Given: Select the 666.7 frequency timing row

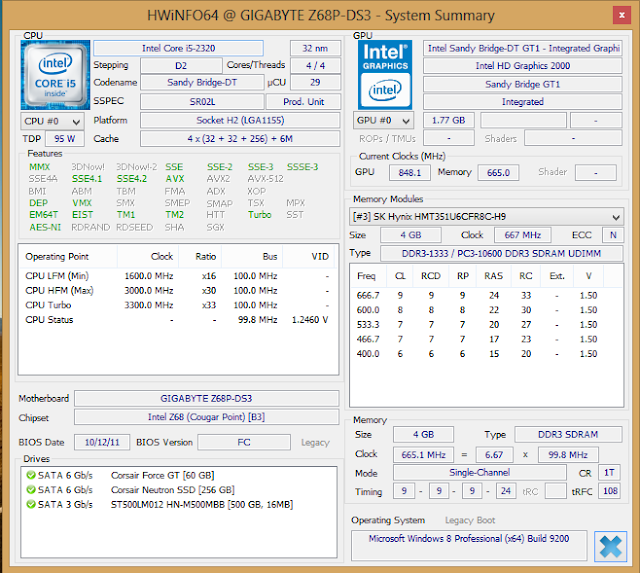Looking at the screenshot, I should tap(486, 295).
